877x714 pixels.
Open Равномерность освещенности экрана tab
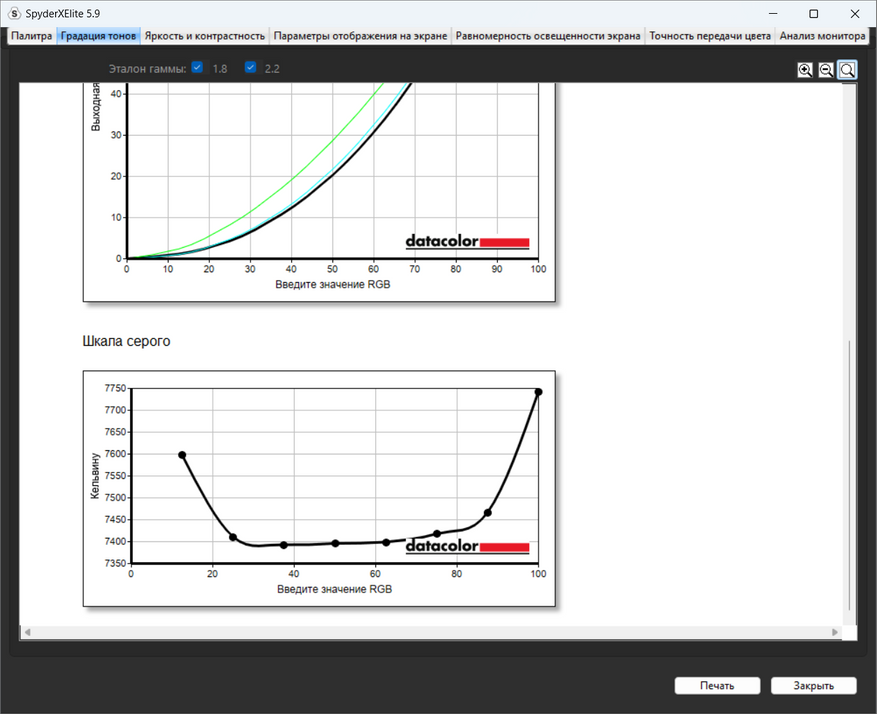(548, 36)
